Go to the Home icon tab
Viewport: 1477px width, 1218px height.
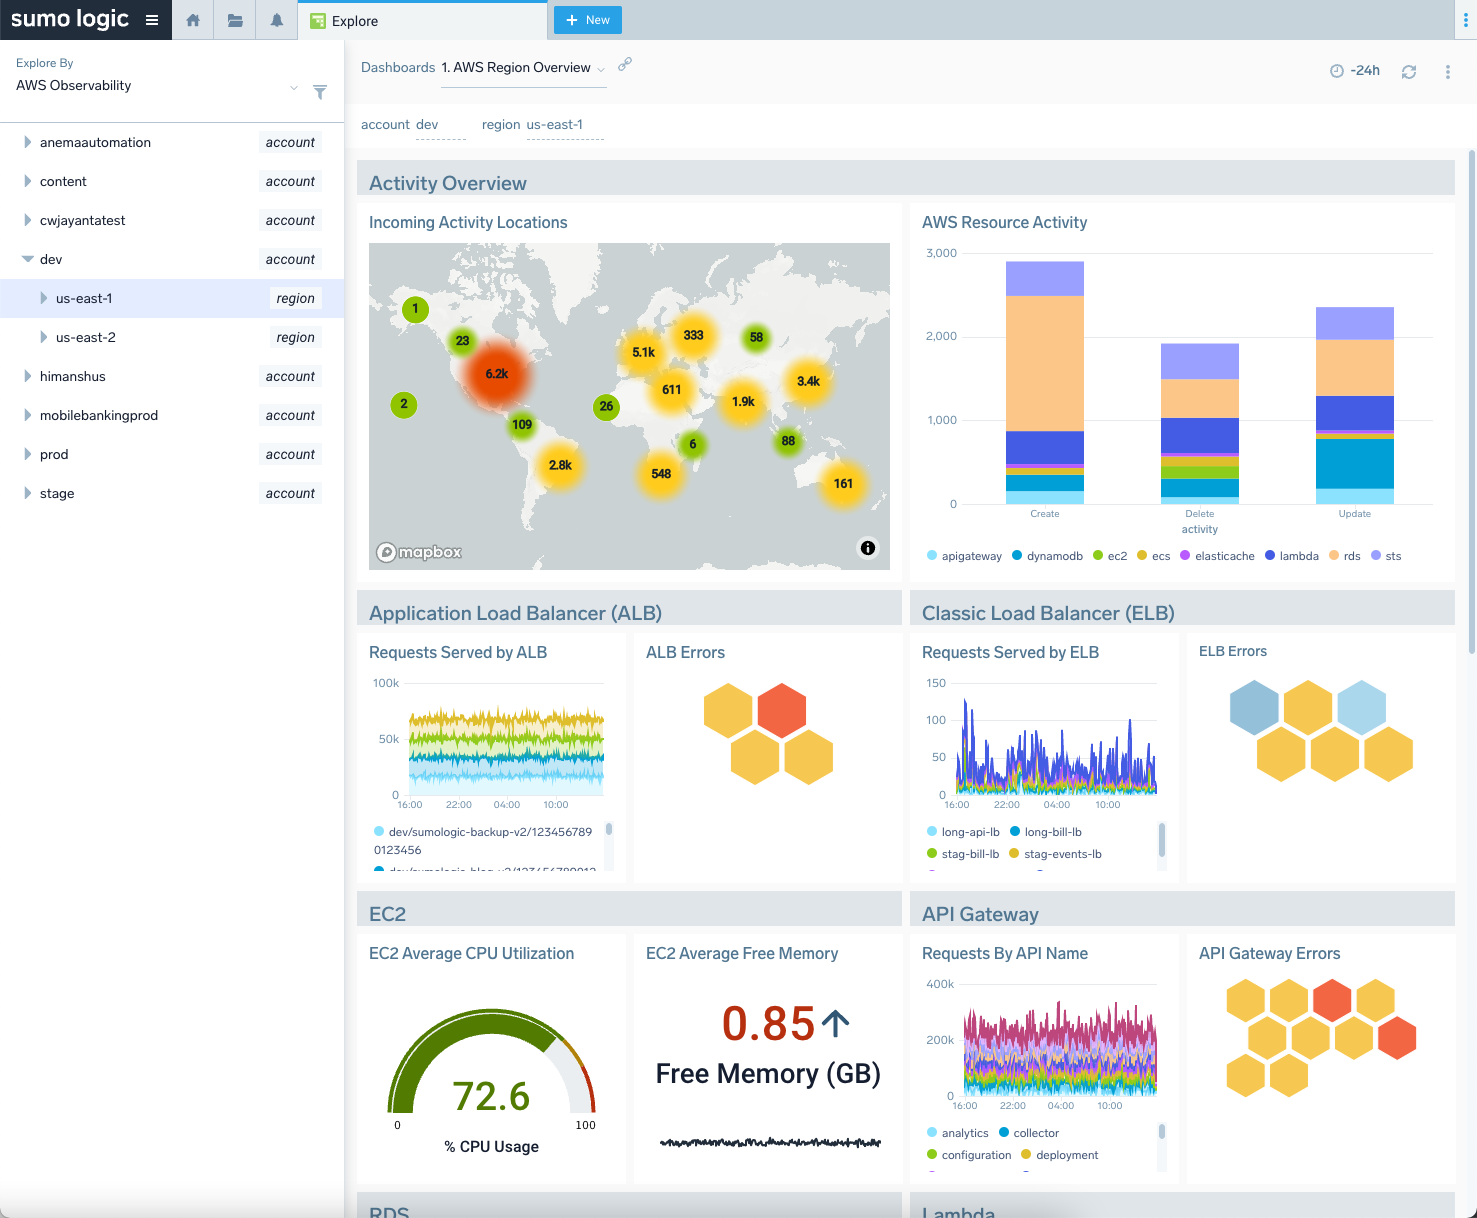point(193,20)
